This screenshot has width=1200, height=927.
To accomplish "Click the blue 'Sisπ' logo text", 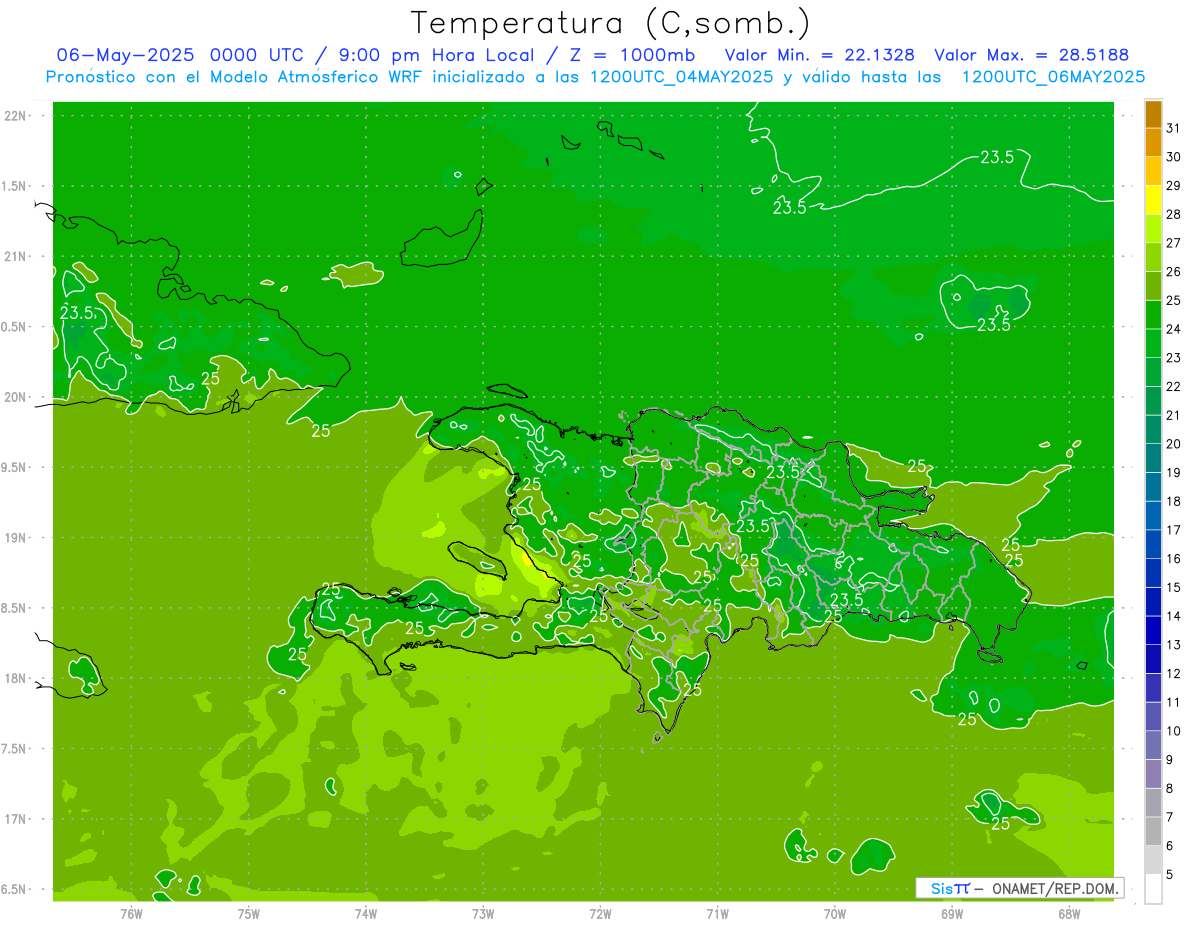I will click(x=949, y=888).
